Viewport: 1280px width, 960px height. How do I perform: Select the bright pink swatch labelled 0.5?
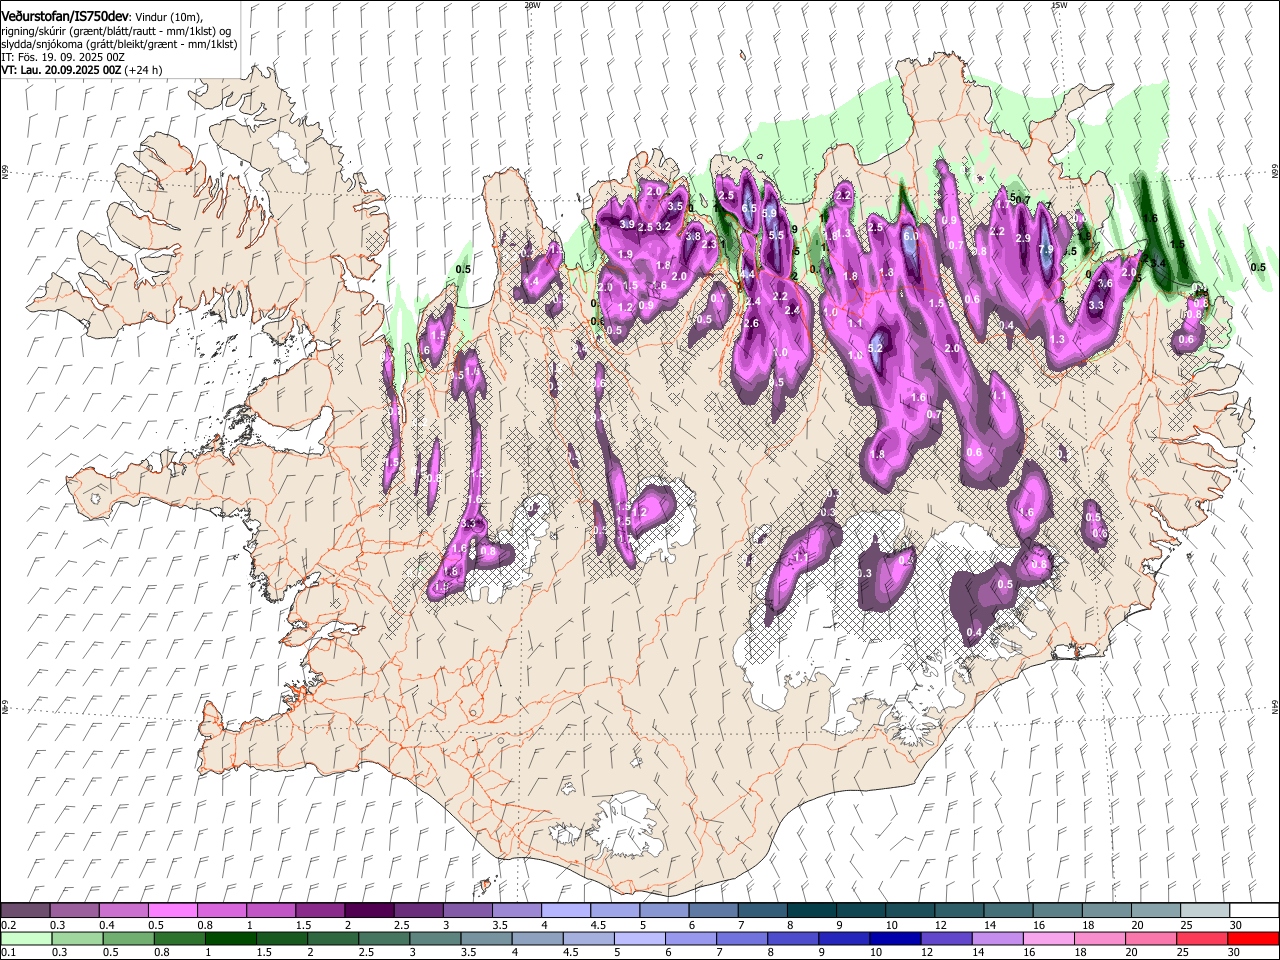(172, 911)
